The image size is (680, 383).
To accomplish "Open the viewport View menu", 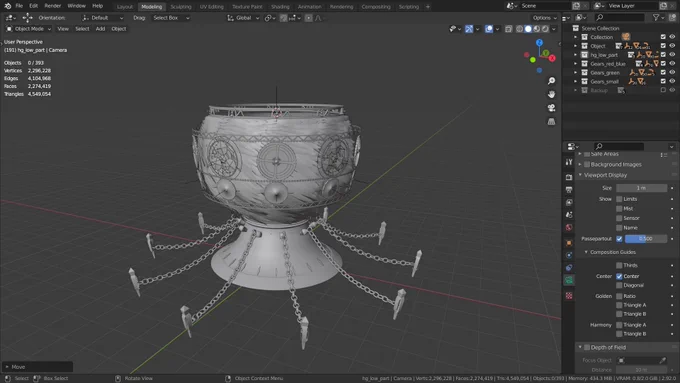I will click(63, 29).
